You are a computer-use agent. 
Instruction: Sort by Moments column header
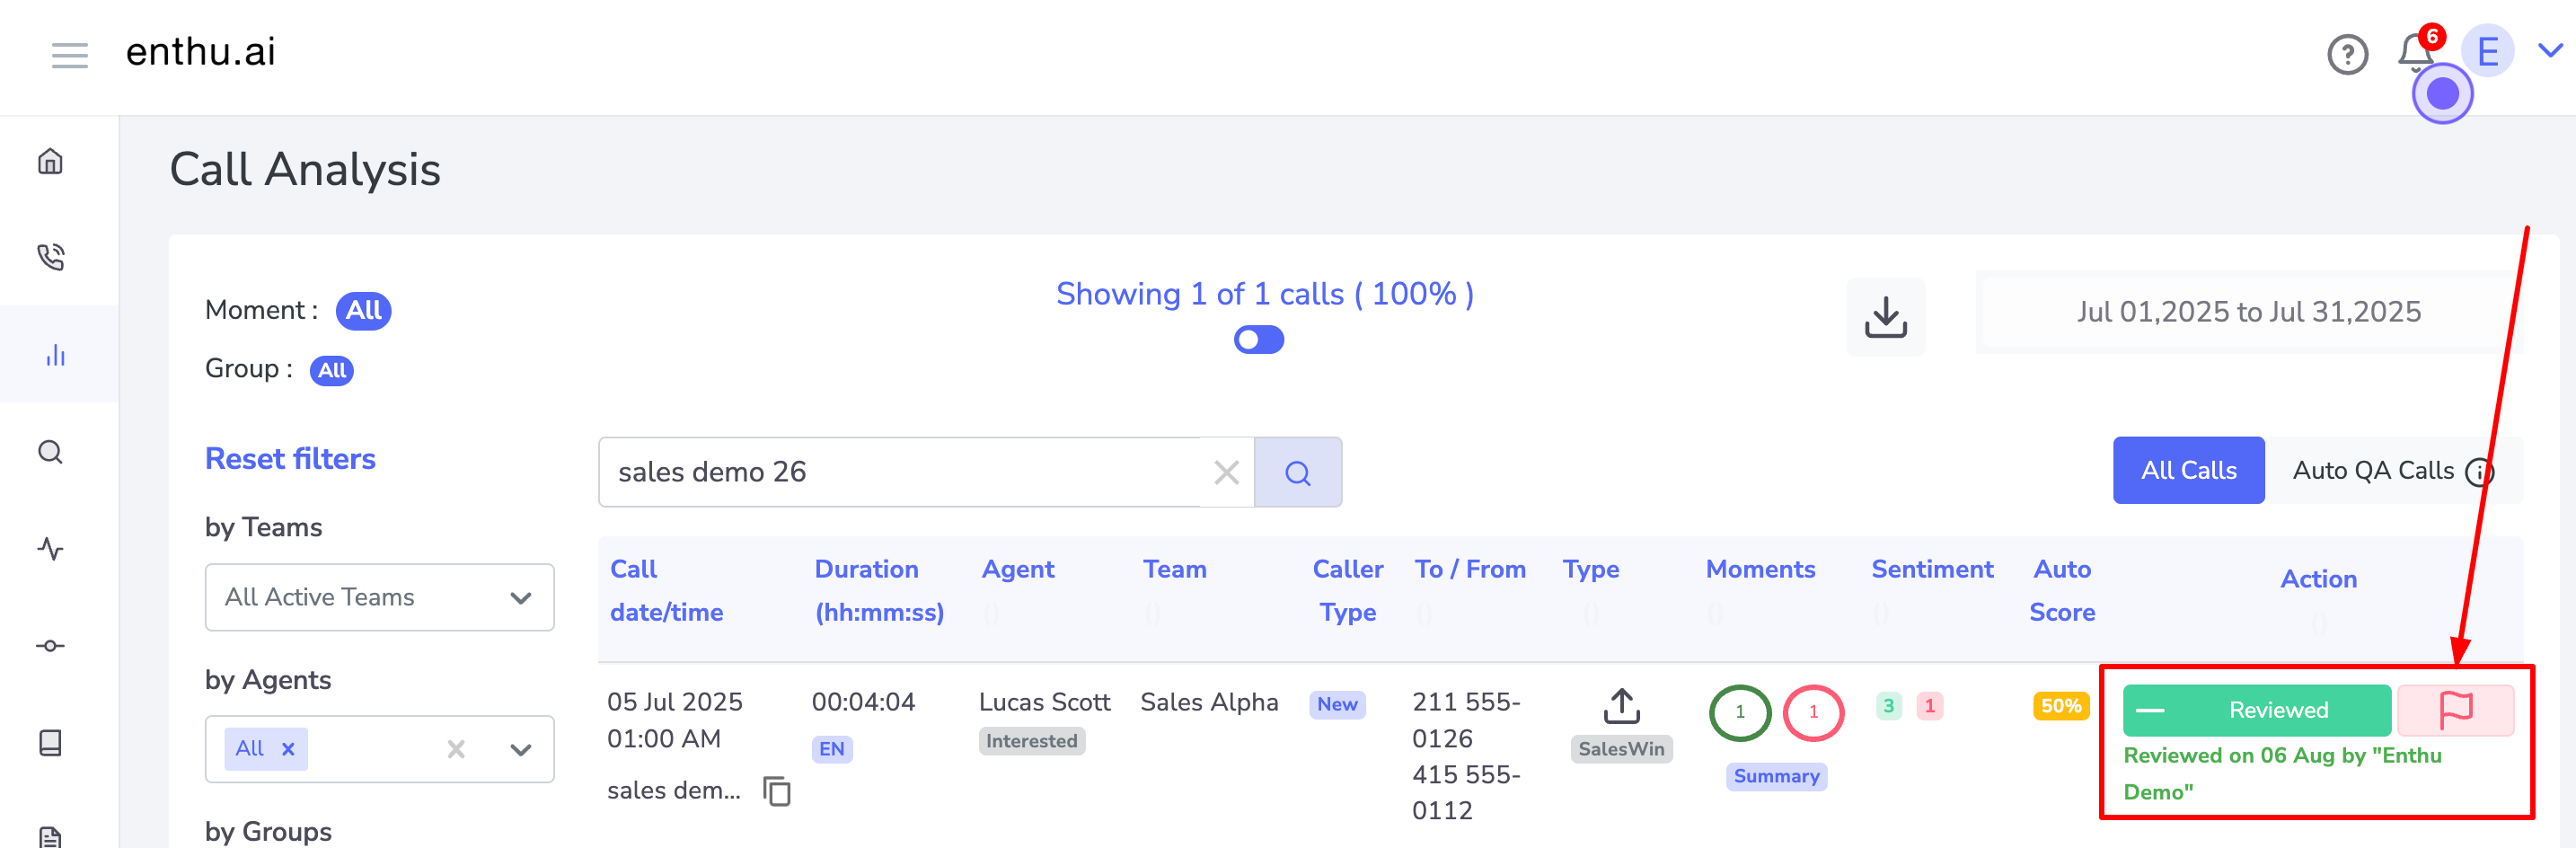click(x=1760, y=569)
